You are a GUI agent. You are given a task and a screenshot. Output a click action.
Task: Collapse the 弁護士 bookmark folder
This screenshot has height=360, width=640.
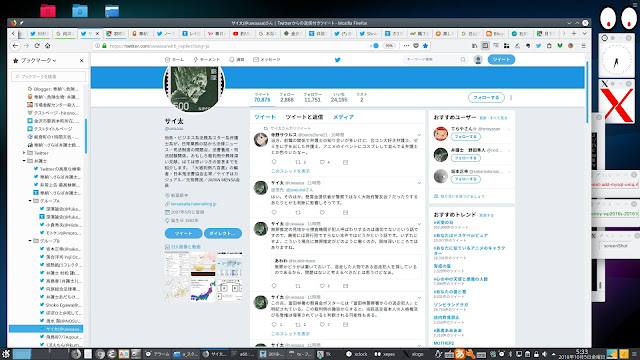pos(24,161)
